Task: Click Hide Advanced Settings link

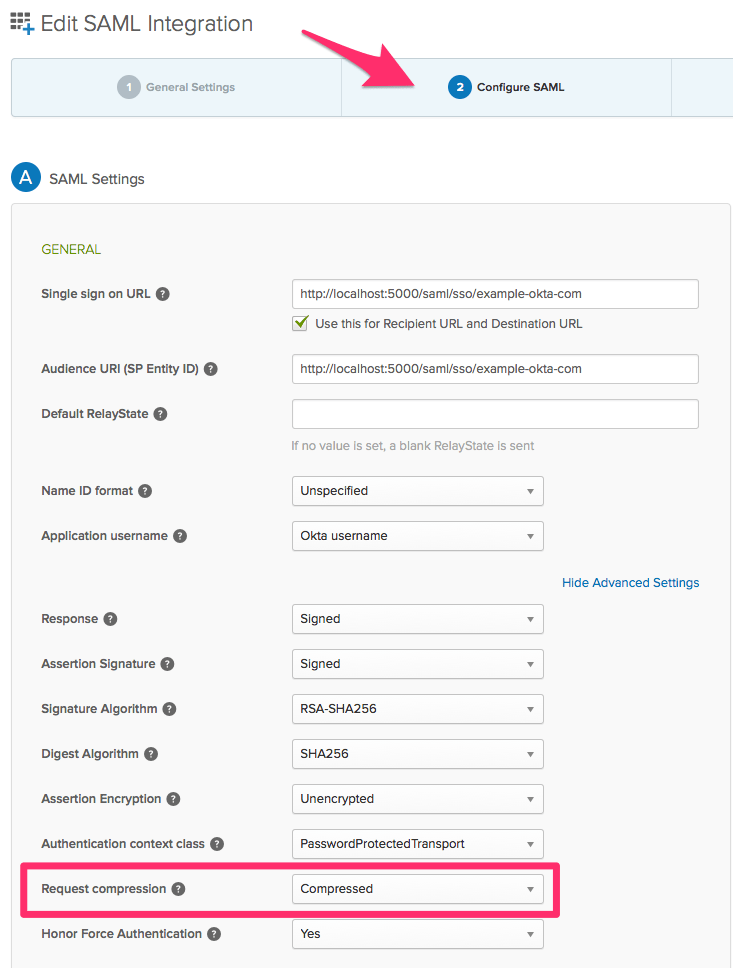Action: click(x=630, y=583)
